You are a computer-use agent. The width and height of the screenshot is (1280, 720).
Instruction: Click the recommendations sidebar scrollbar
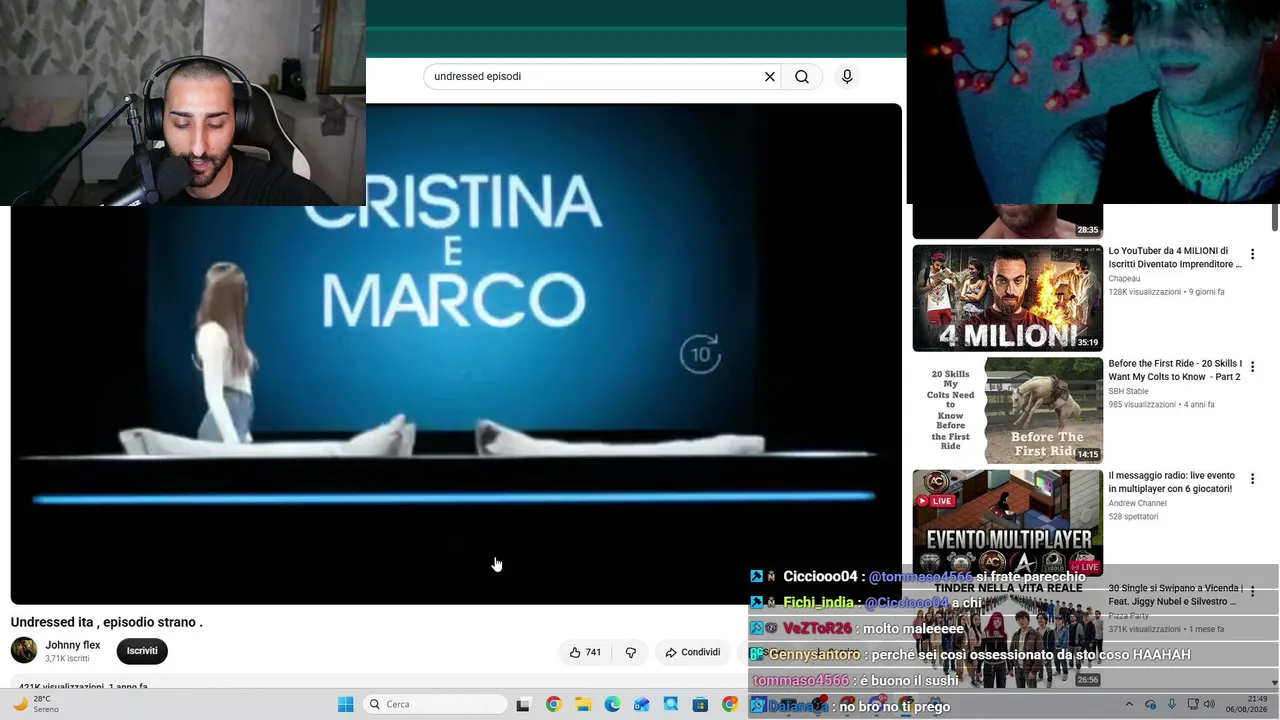[1275, 216]
